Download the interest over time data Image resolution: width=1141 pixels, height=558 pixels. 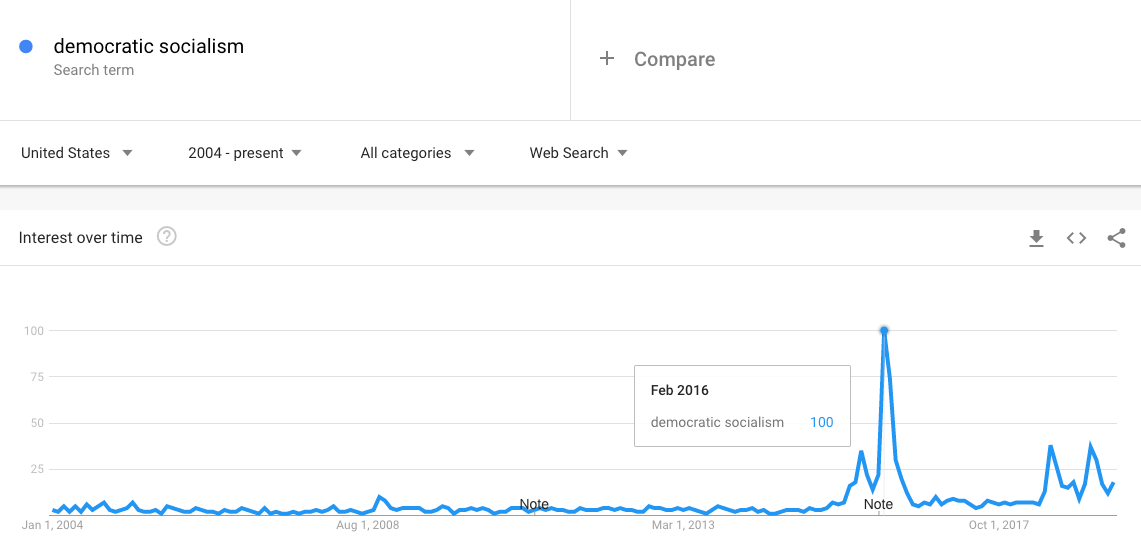coord(1036,238)
